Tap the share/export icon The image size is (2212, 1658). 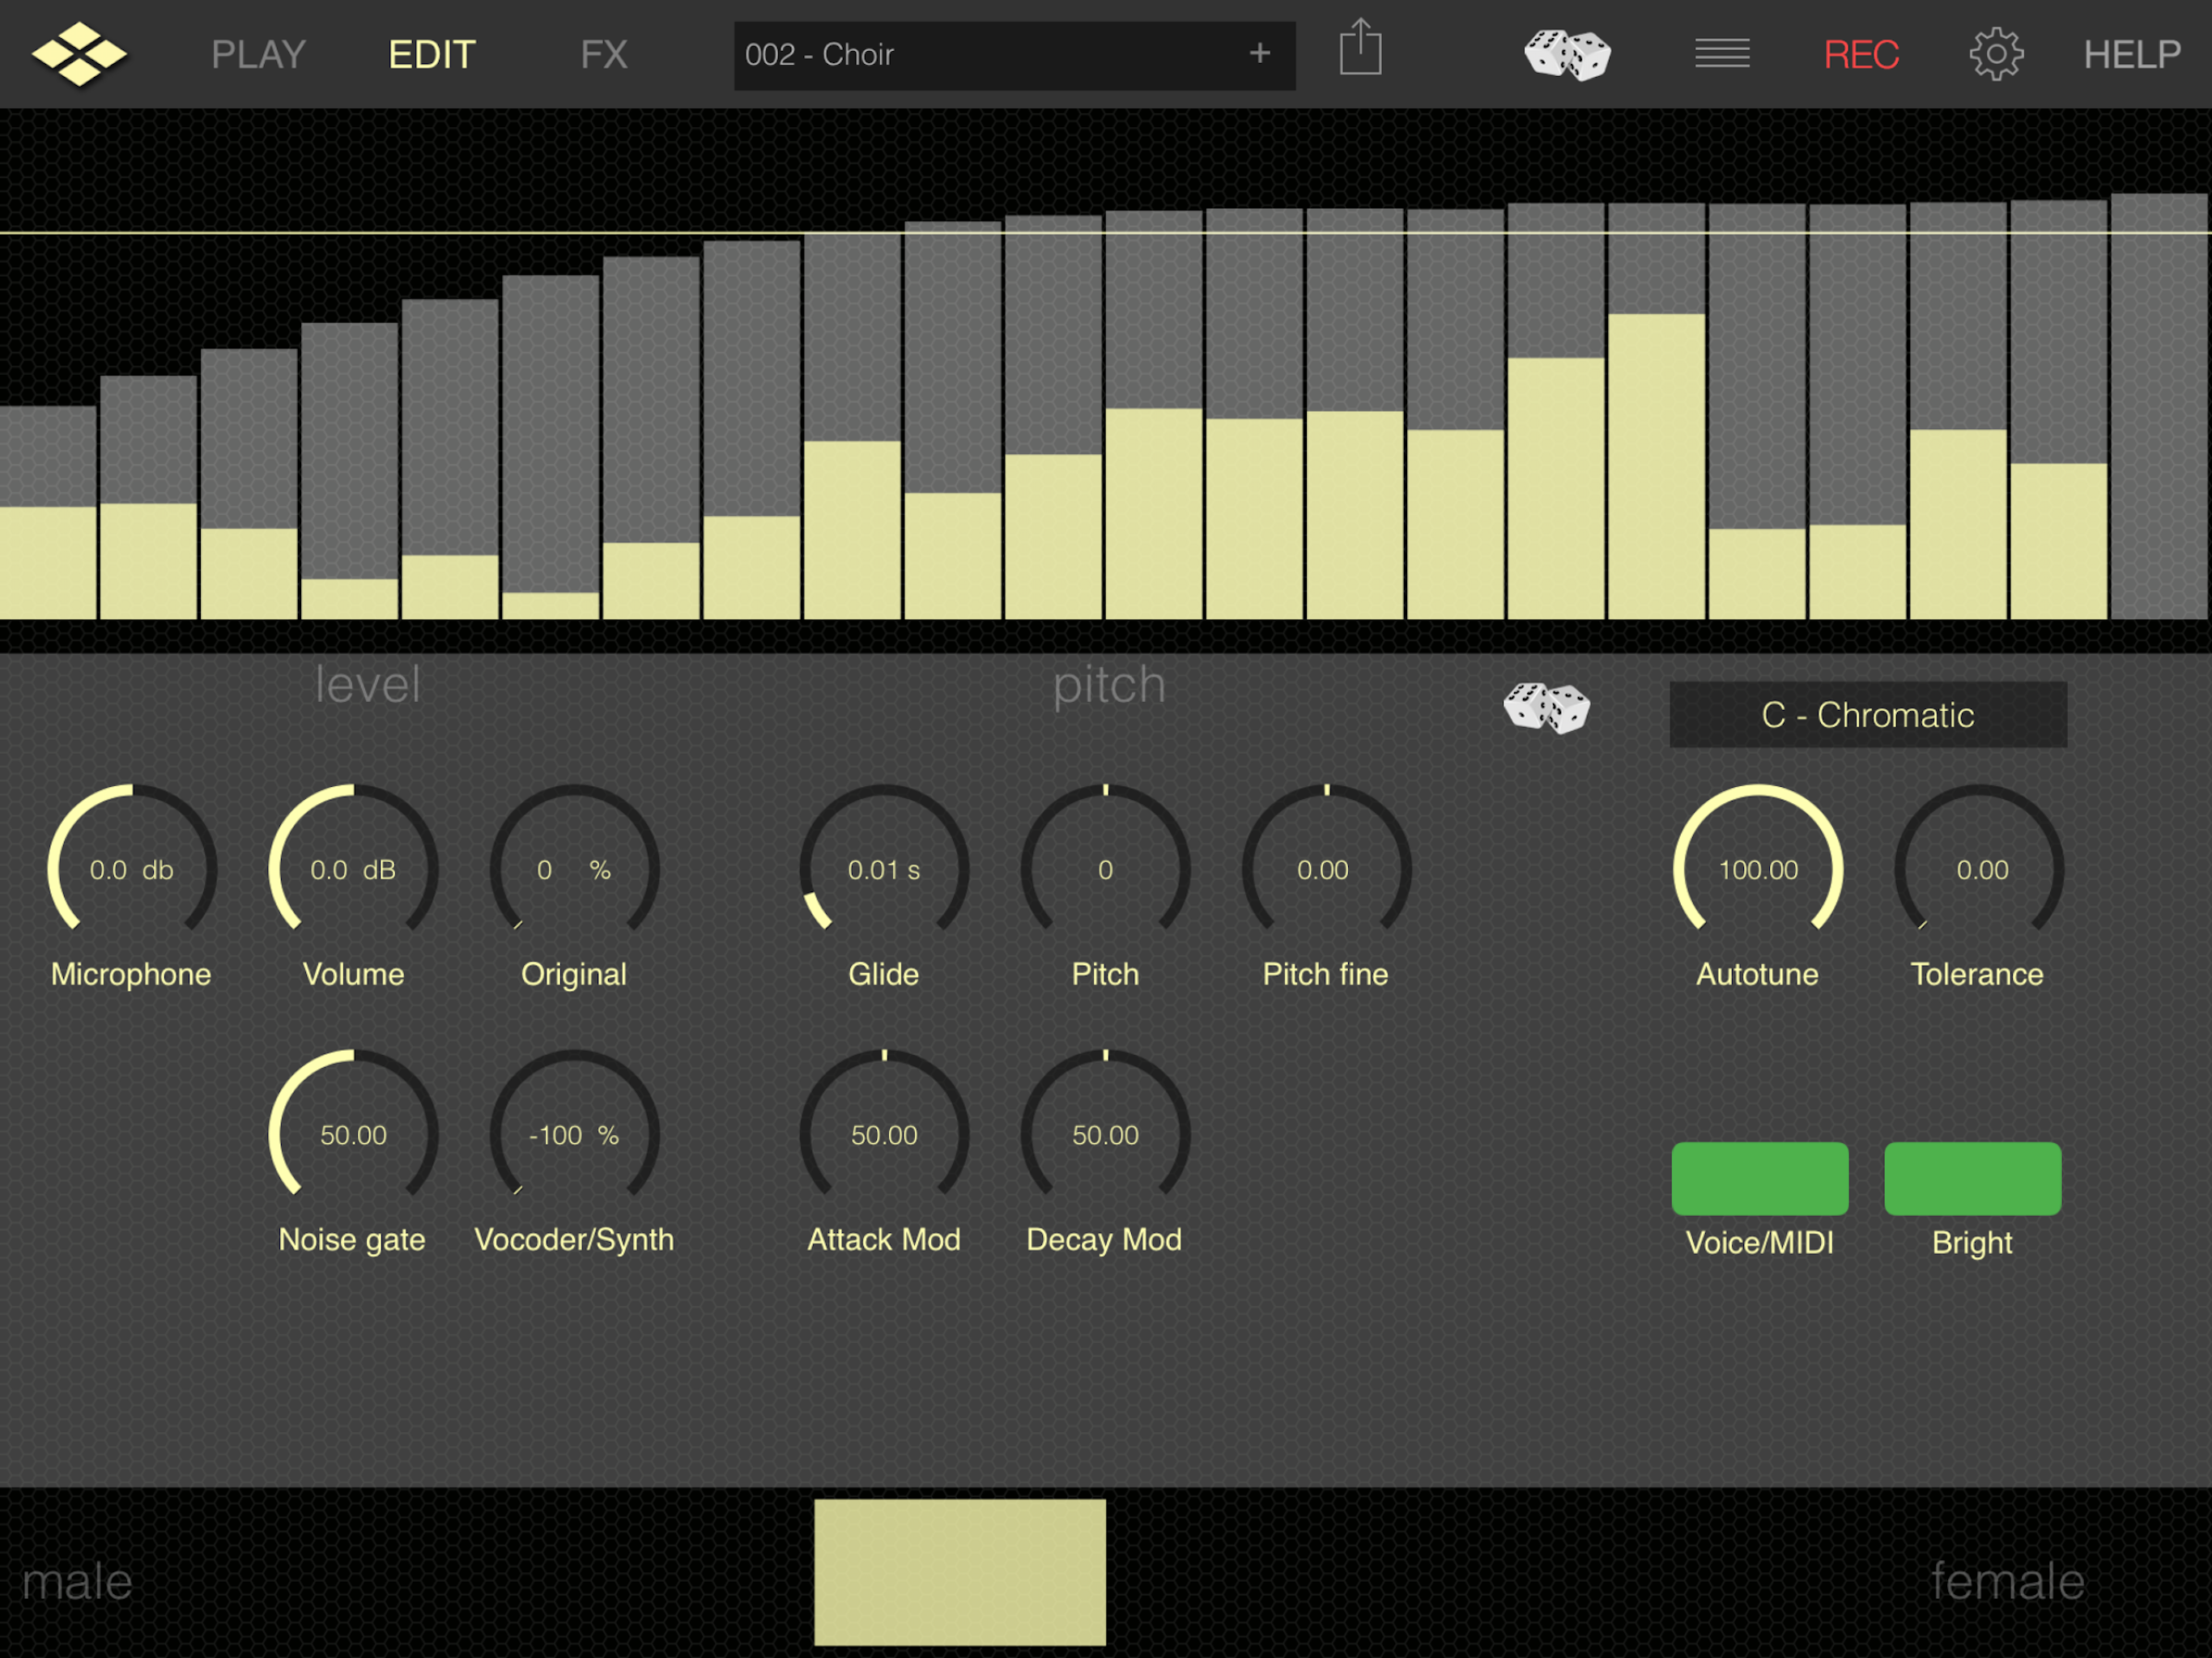[x=1360, y=48]
